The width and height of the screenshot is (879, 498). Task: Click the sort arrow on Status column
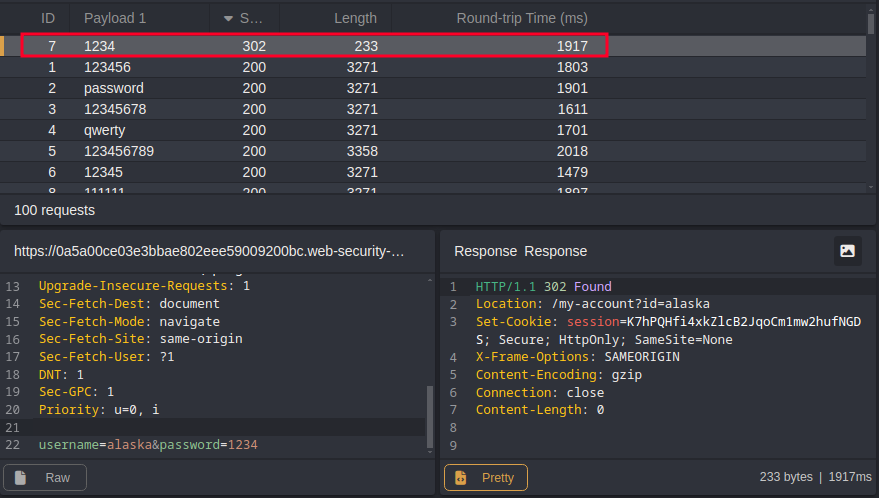[x=228, y=18]
